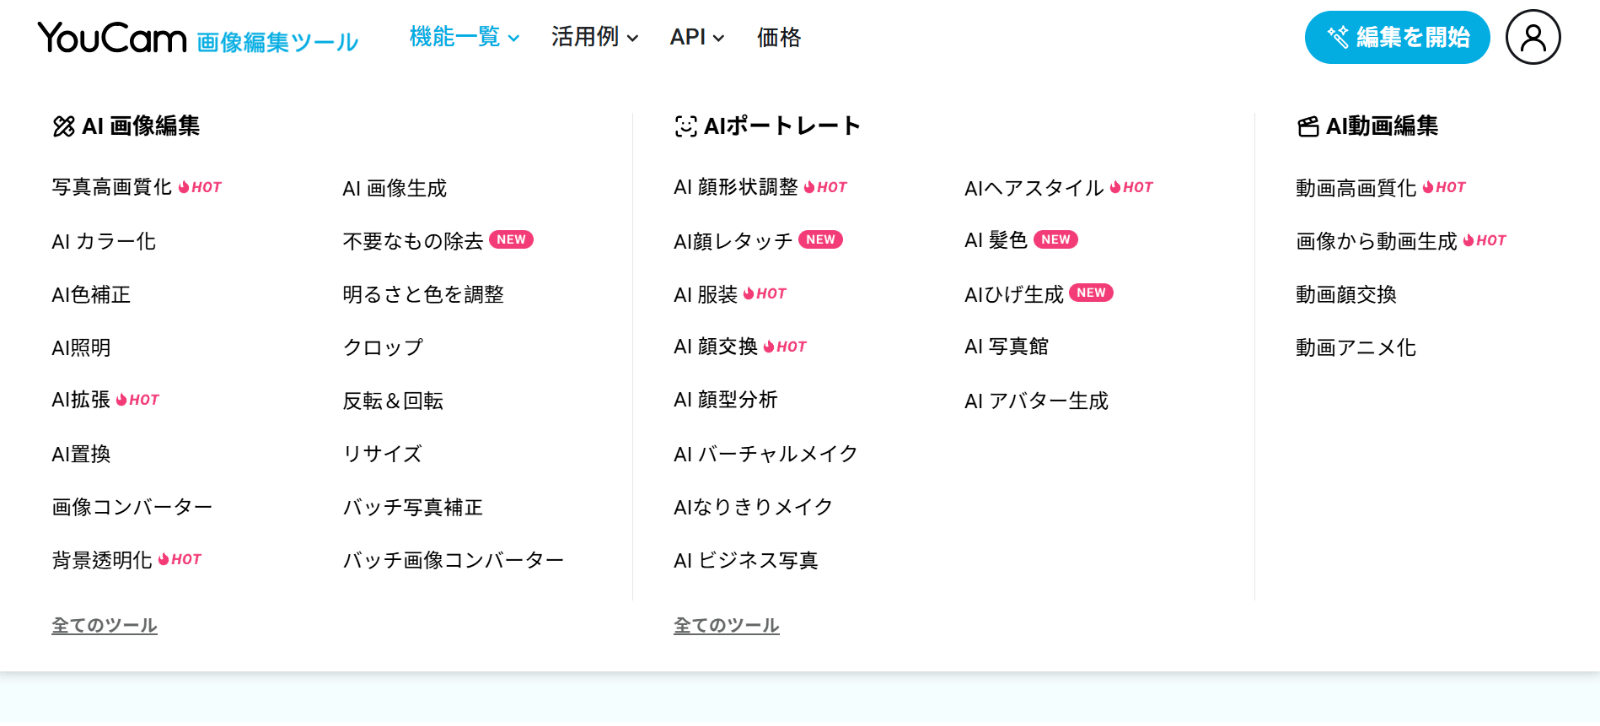Click the AI動画編集 clapperboard heading icon
1600x726 pixels.
(1308, 126)
